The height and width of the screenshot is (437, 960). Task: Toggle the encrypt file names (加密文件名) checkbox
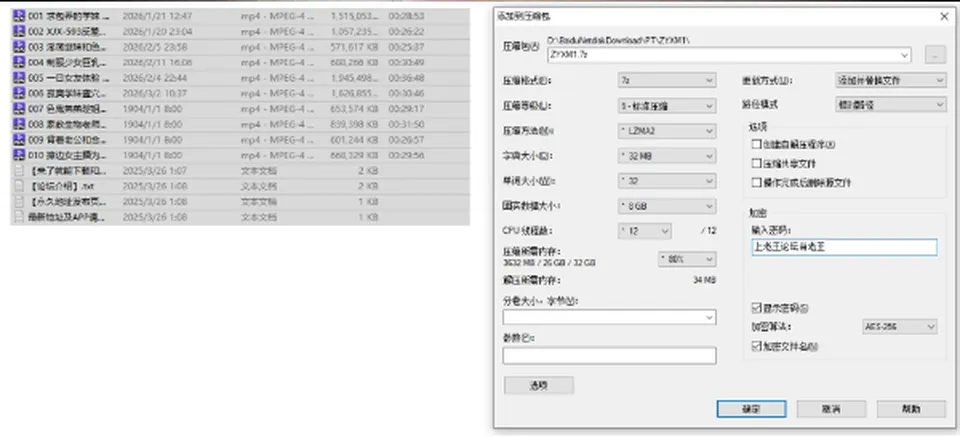756,346
